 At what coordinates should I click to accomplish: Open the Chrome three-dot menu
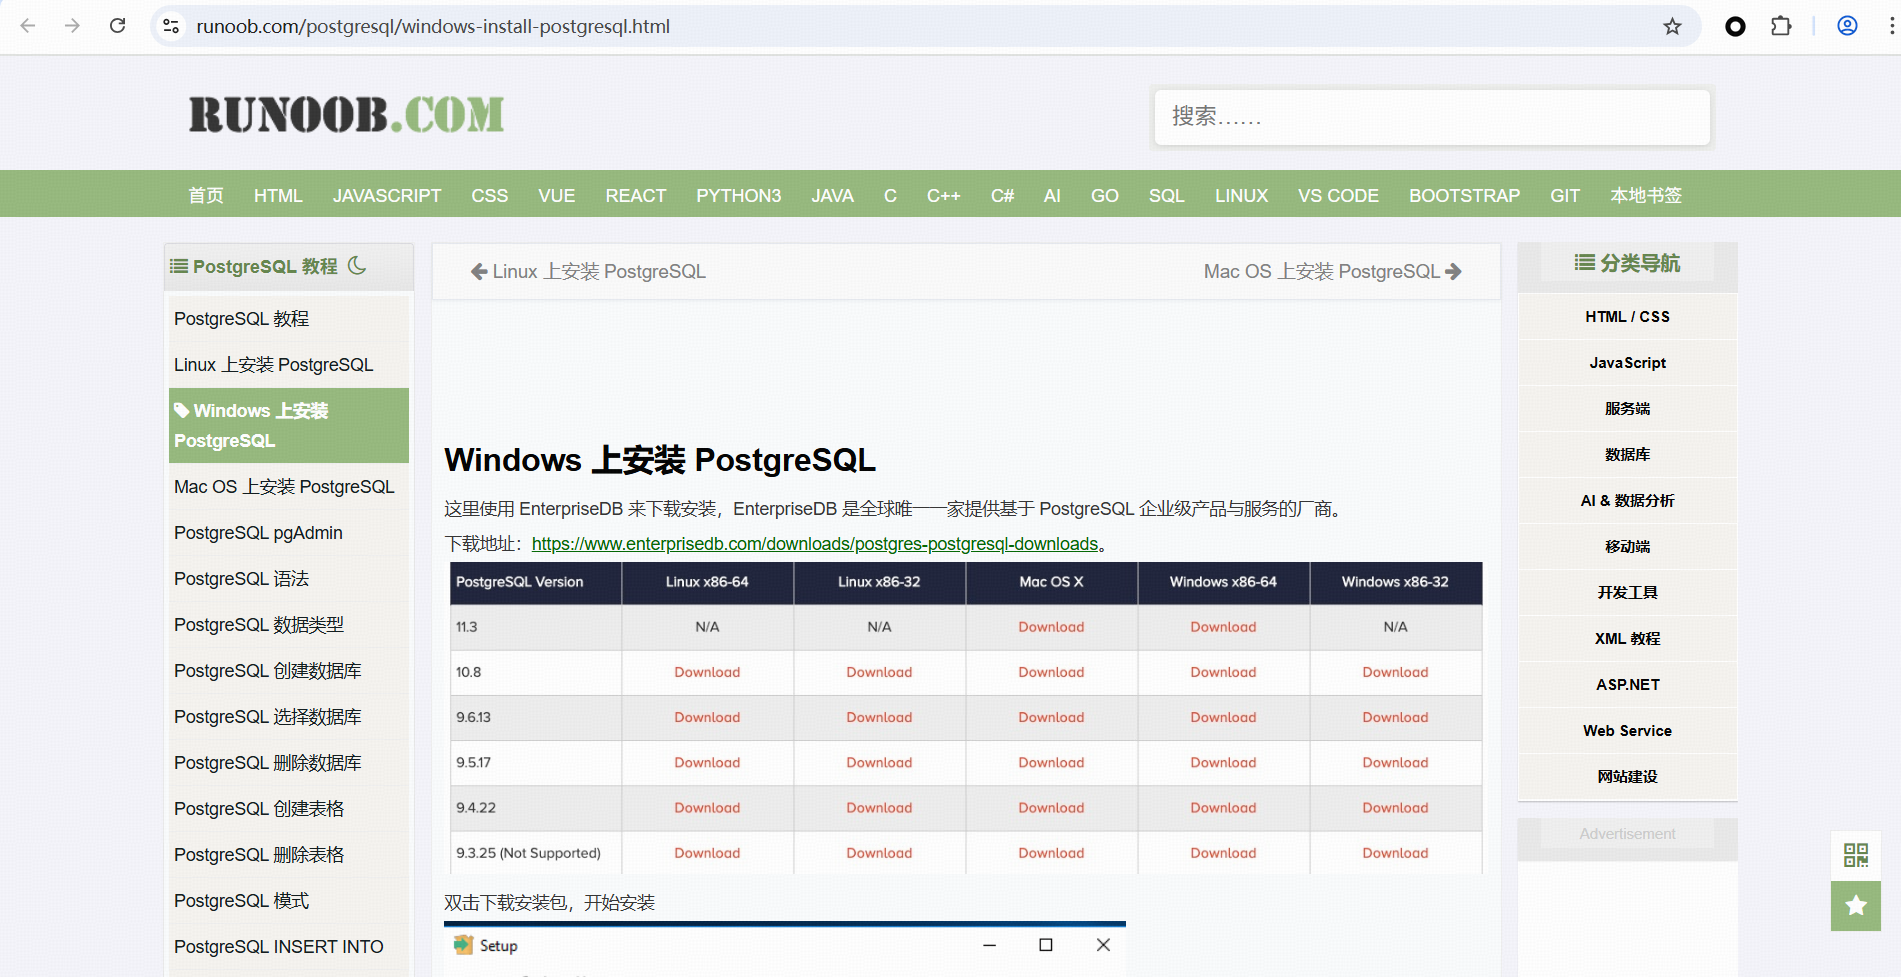coord(1889,26)
